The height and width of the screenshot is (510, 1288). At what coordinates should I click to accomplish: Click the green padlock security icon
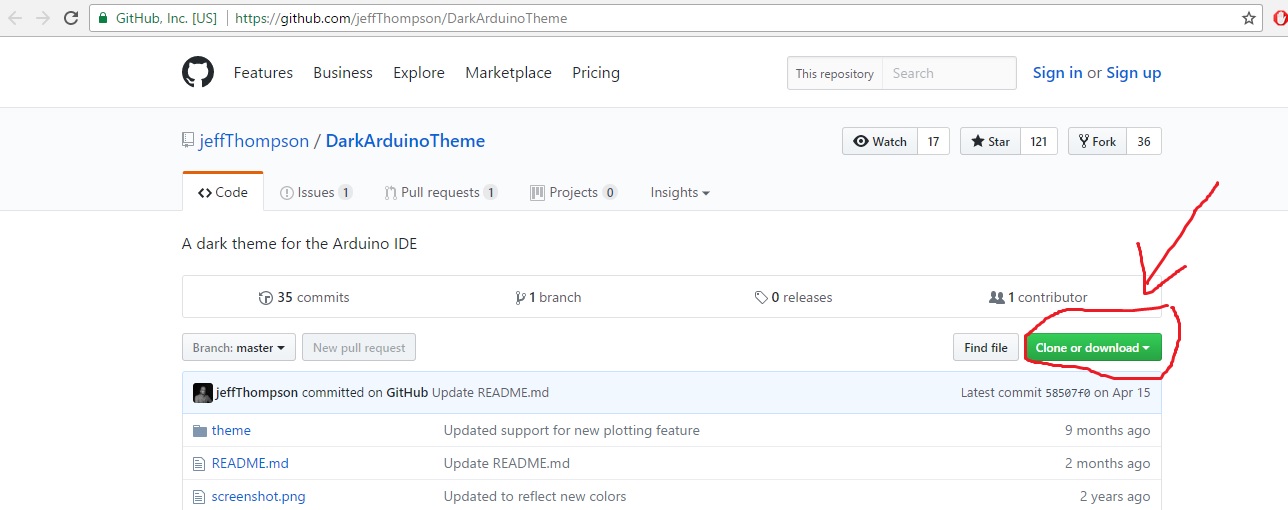pyautogui.click(x=103, y=18)
